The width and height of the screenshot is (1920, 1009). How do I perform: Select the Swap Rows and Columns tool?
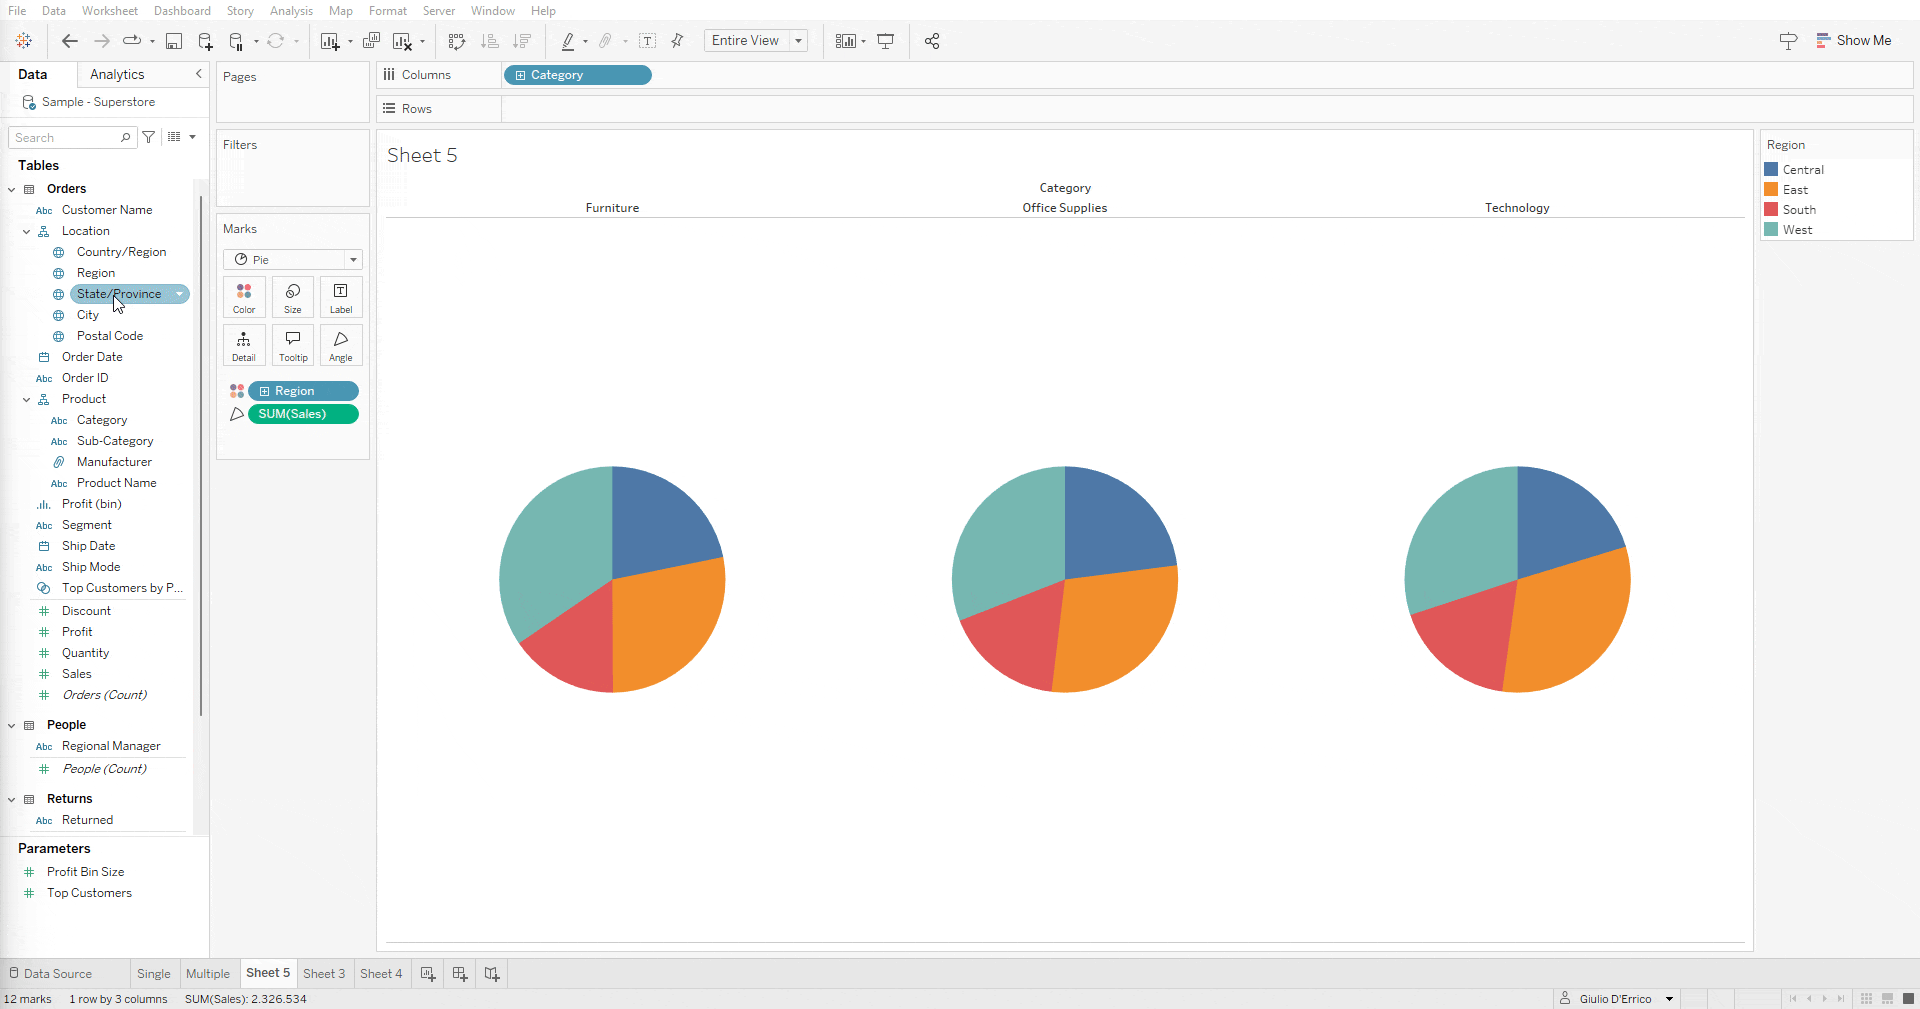(457, 41)
